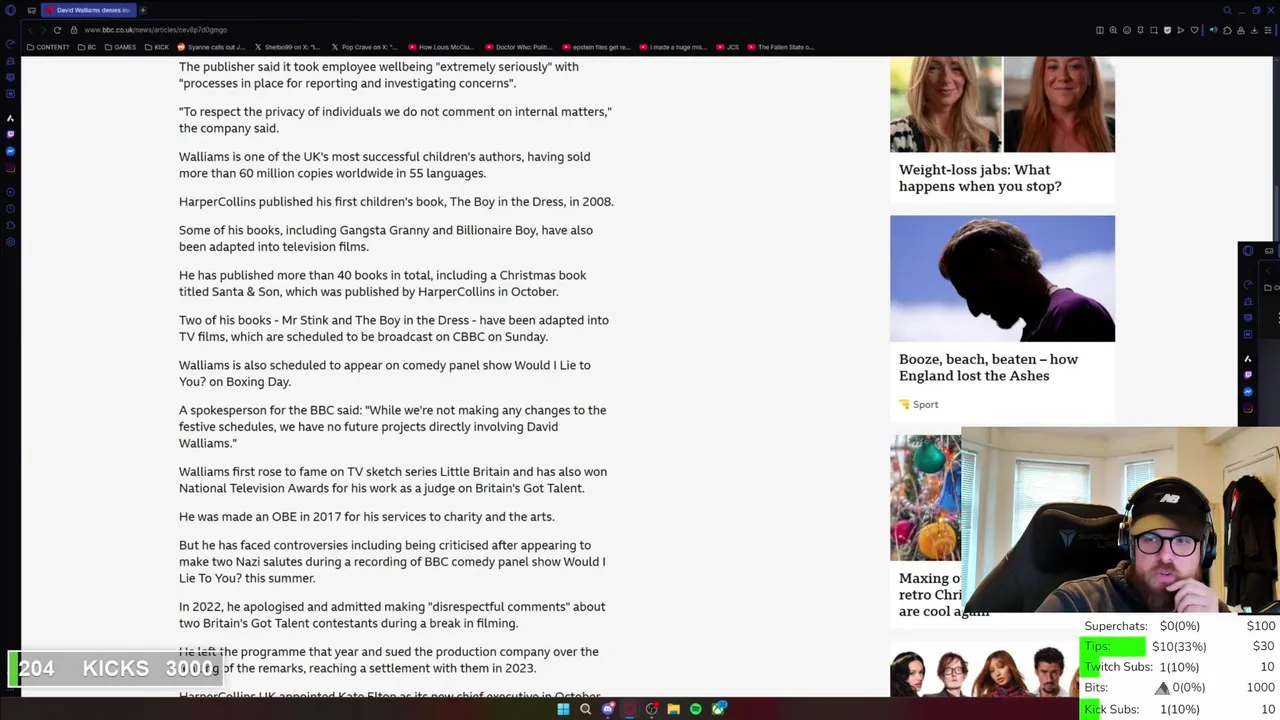Open 'Weight-loss jabs: What happens when you stop?' headline

(980, 178)
